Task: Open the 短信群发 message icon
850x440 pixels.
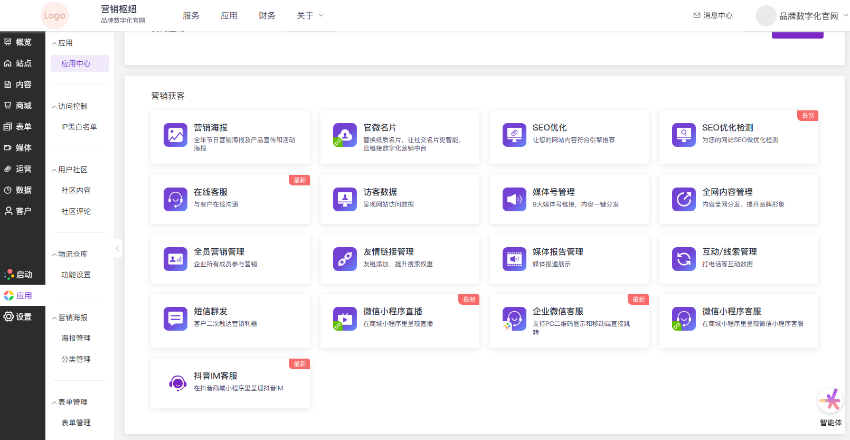Action: [x=175, y=318]
